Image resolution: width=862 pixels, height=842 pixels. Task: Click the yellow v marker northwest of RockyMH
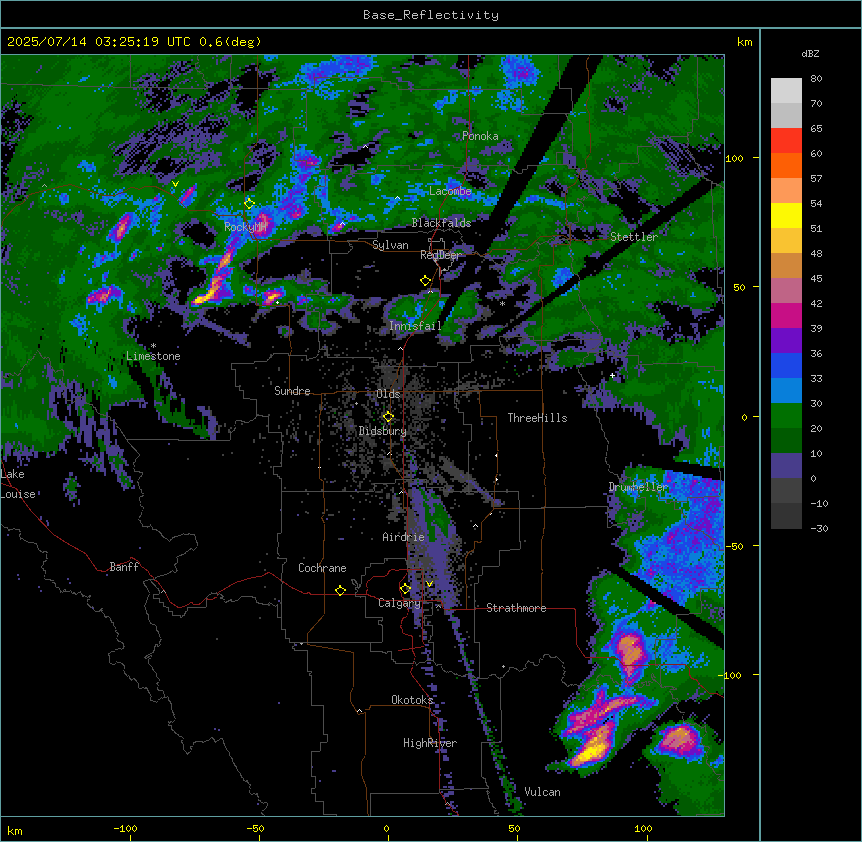click(x=175, y=184)
